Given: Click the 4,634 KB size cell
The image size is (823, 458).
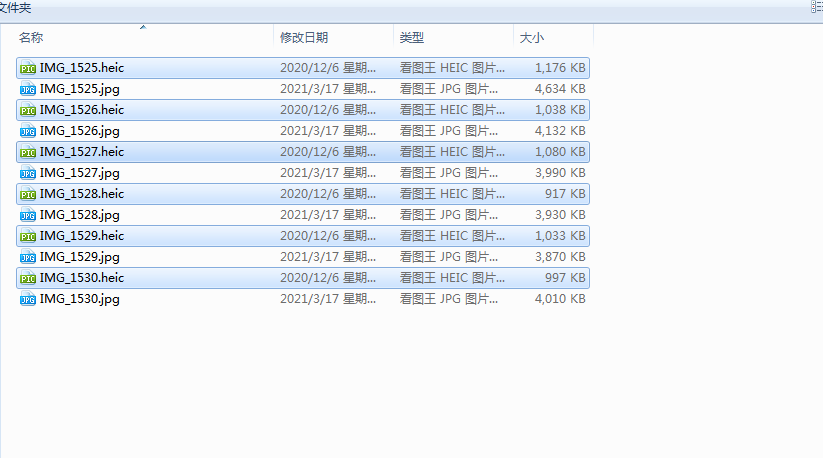Looking at the screenshot, I should click(560, 89).
